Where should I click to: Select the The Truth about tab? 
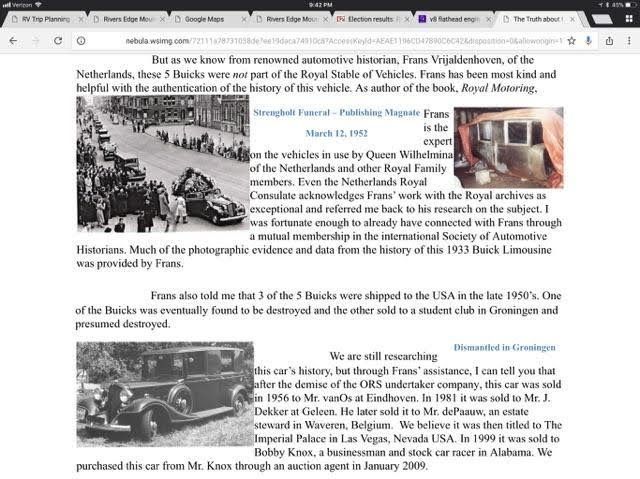[538, 19]
